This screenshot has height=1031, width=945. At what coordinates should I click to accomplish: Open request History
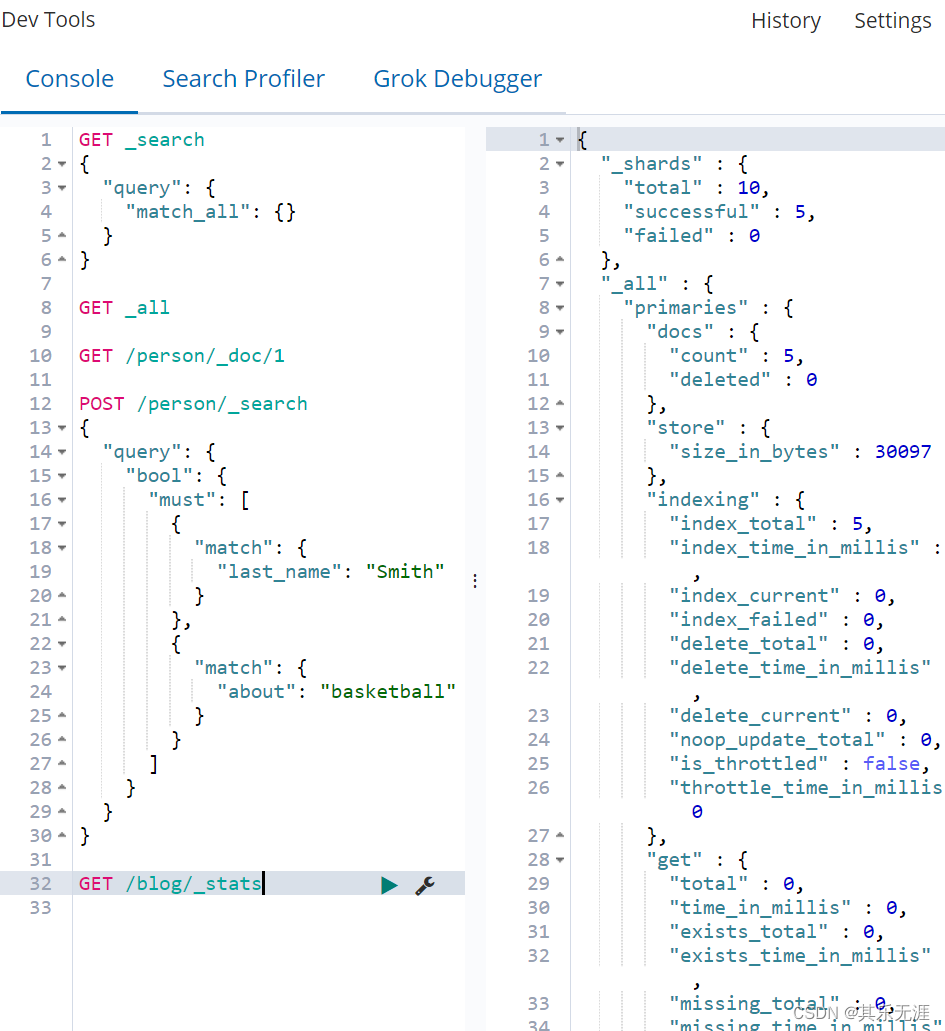(786, 21)
